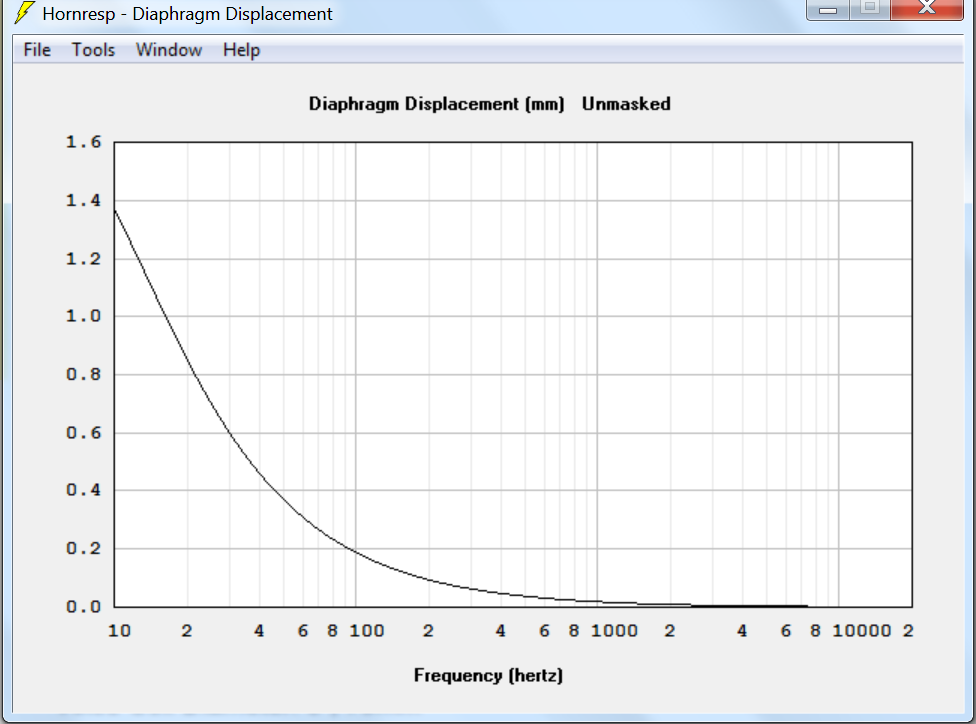Click the Hornresp lightning bolt icon
This screenshot has height=724, width=976.
coord(24,12)
